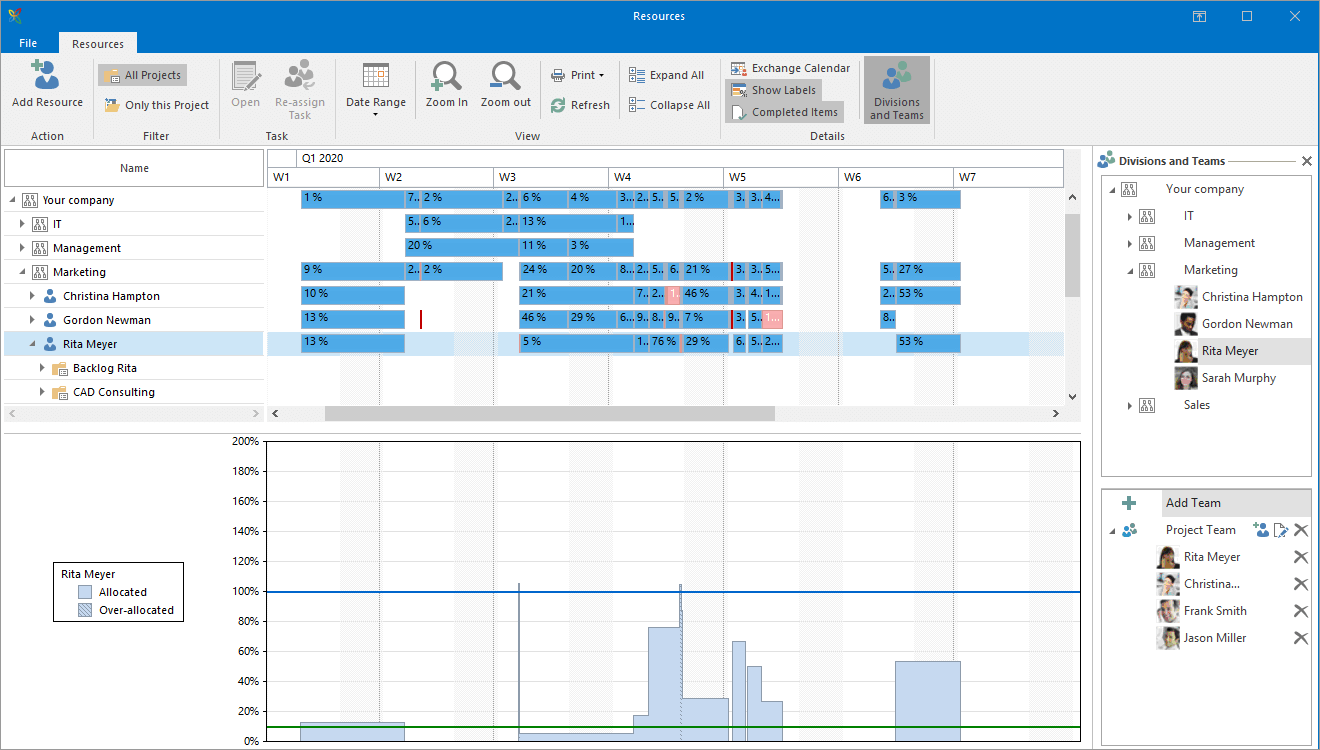Open the Print dropdown

pos(577,75)
